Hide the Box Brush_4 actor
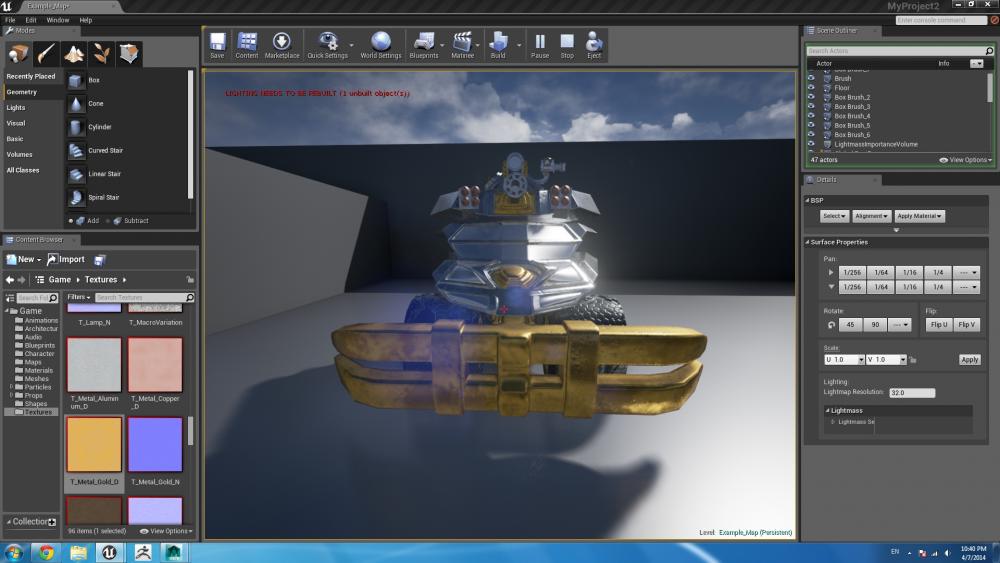The width and height of the screenshot is (1000, 563). (x=811, y=116)
